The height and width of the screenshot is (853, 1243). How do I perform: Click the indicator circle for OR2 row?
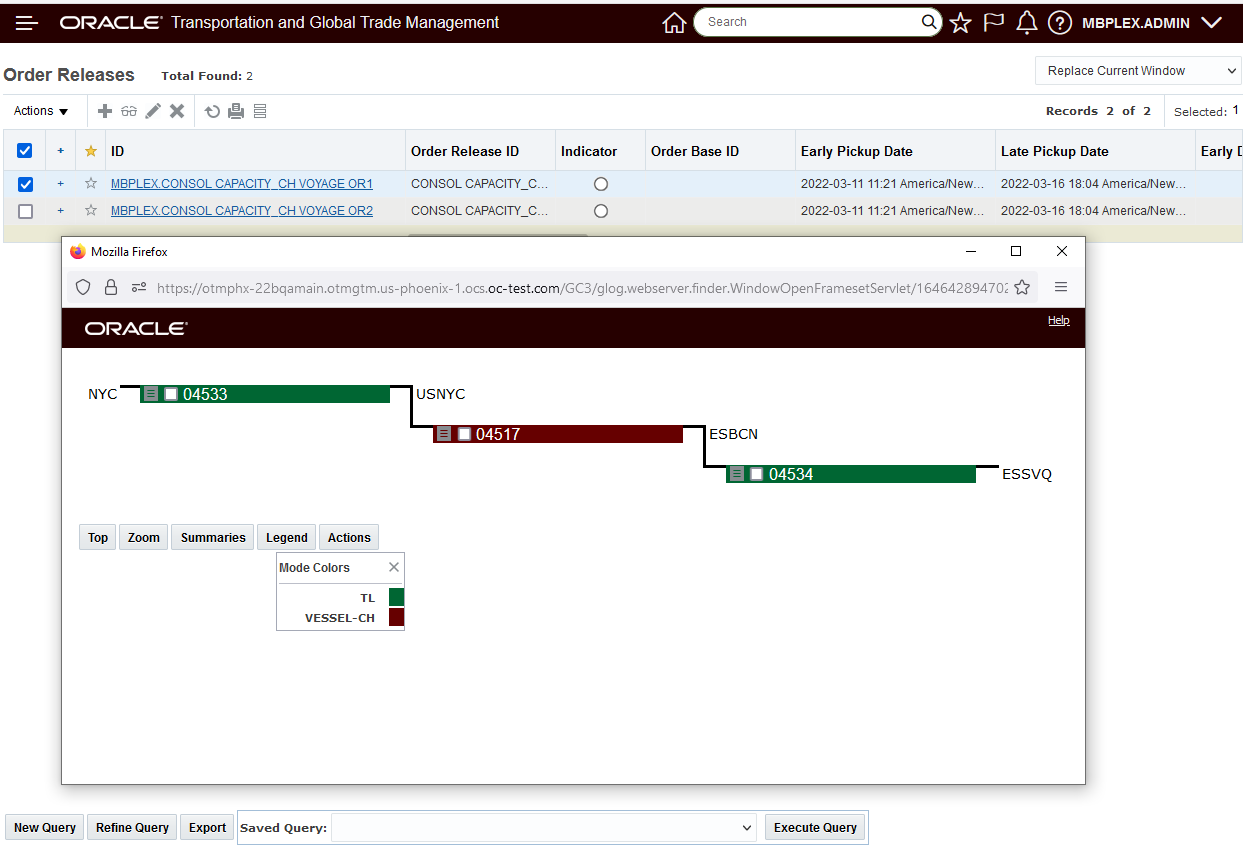601,211
